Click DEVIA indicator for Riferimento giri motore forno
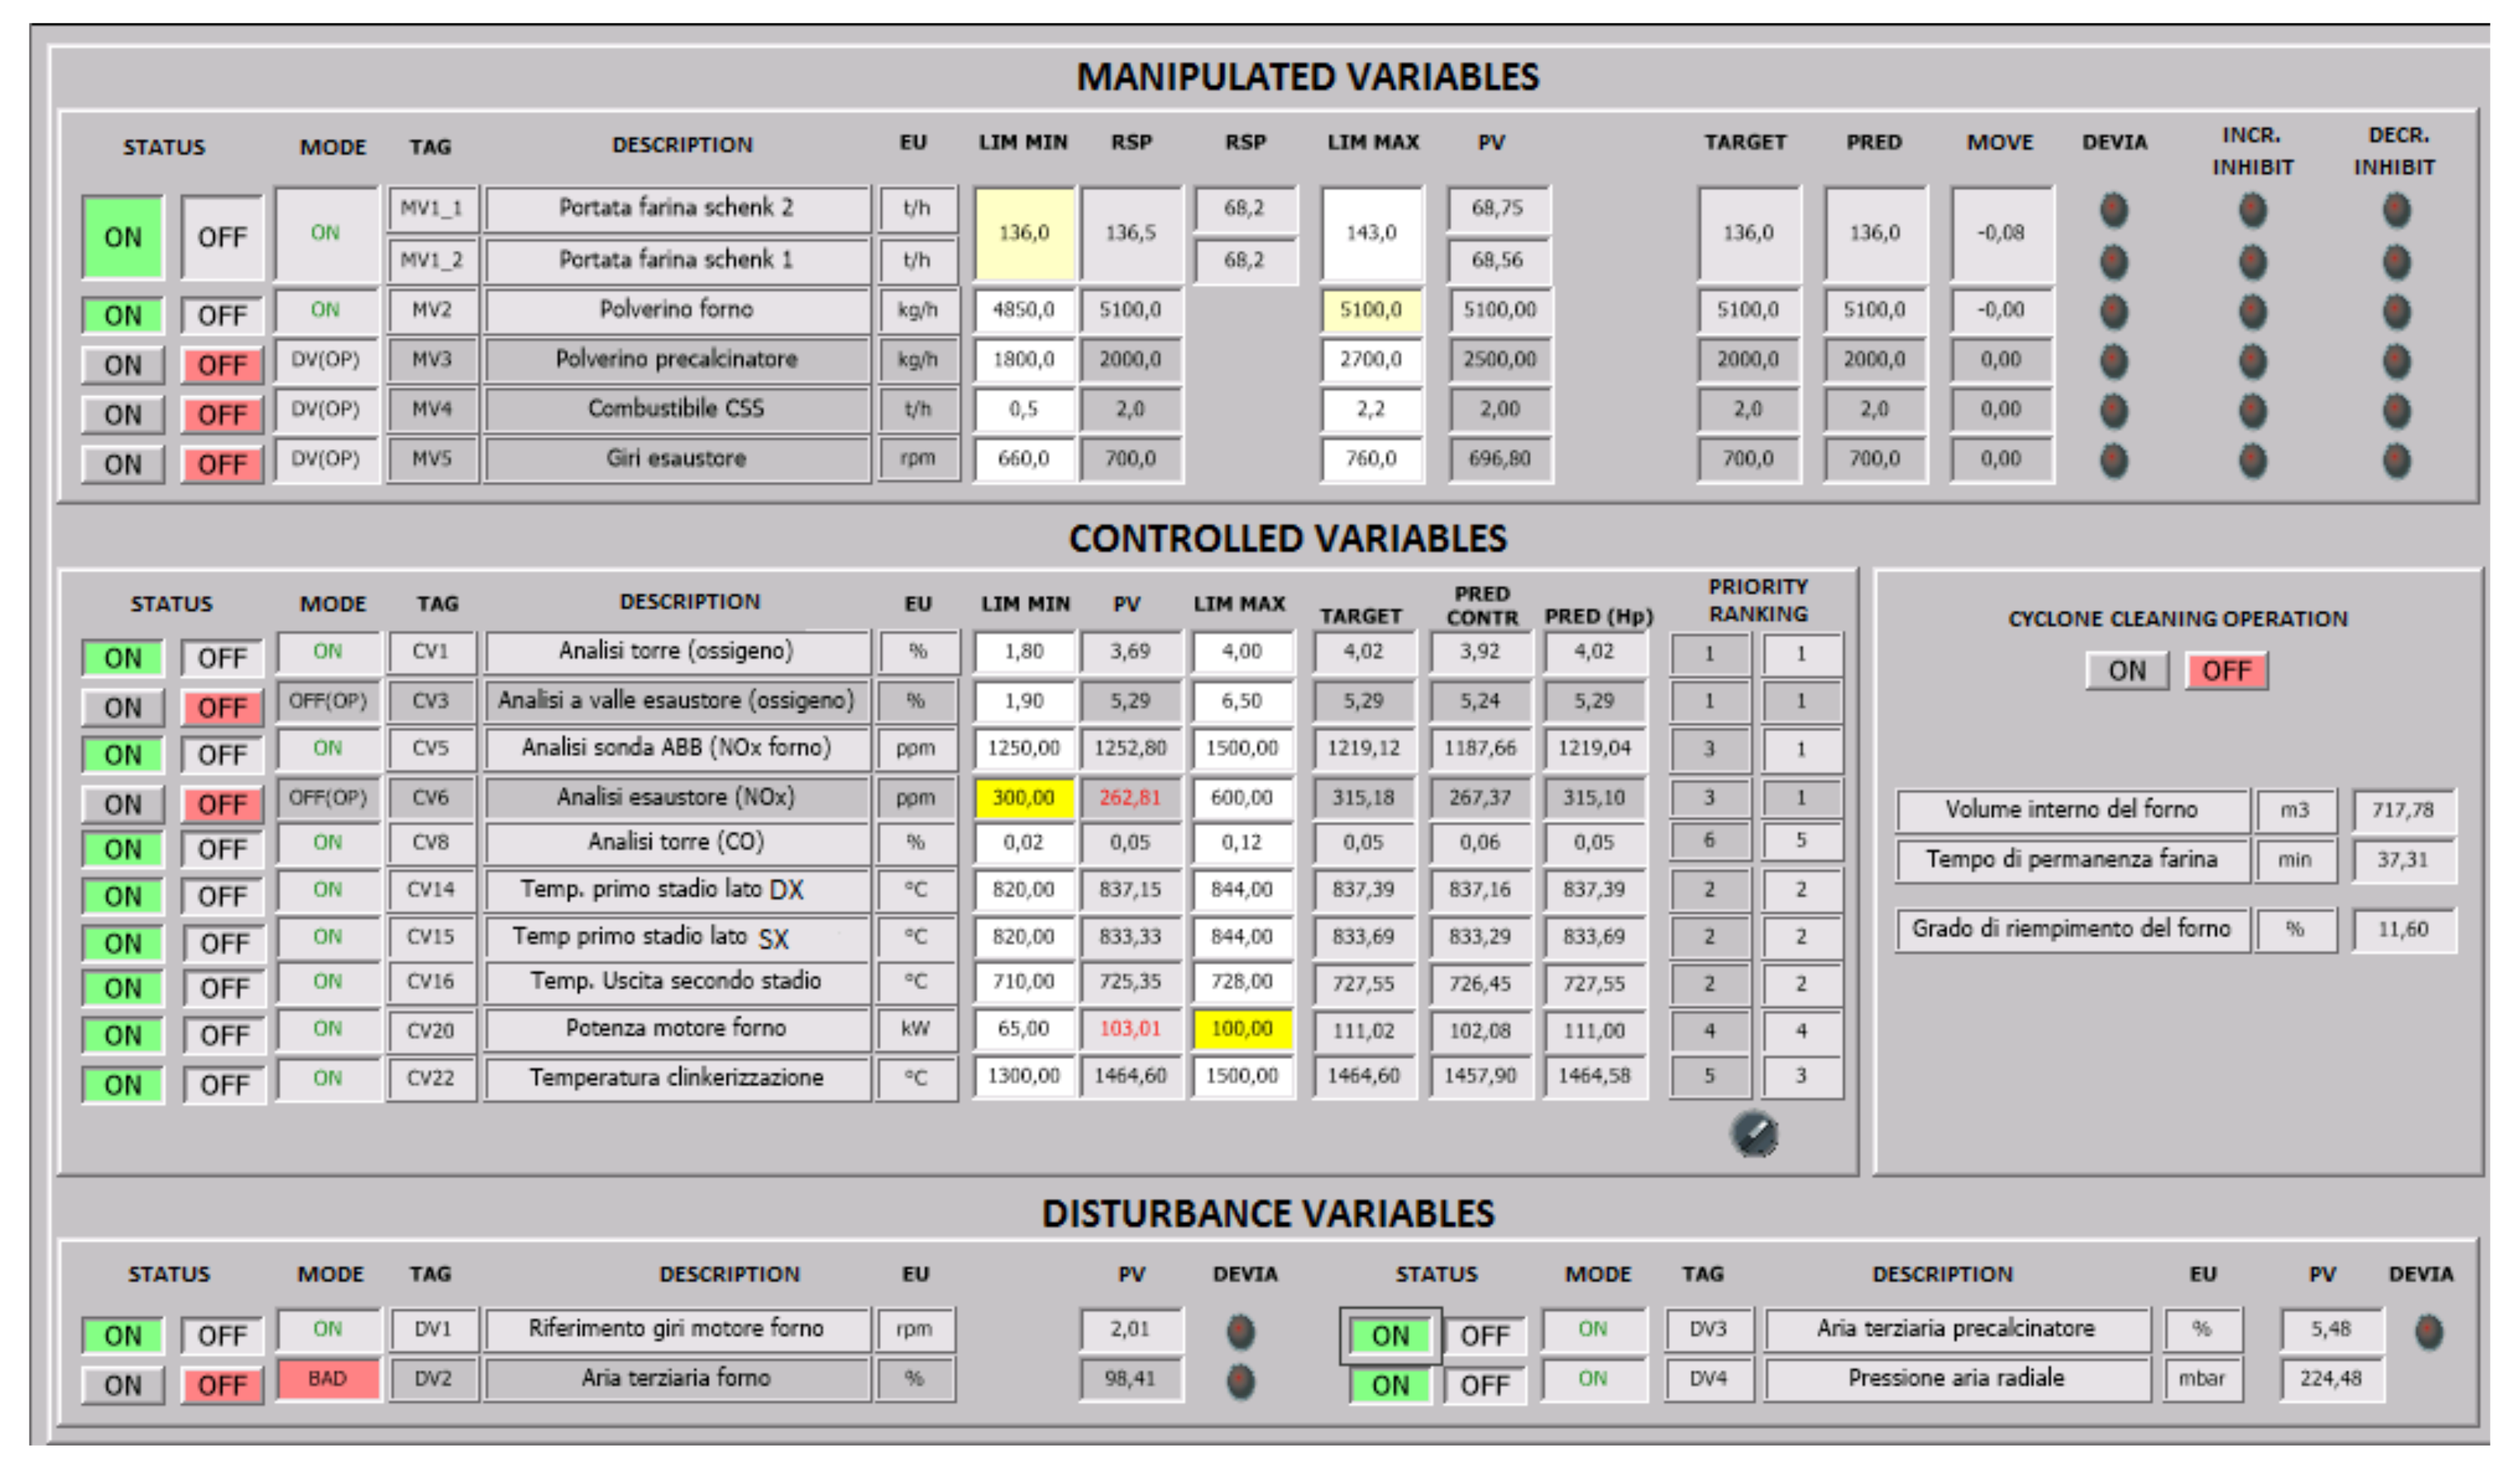This screenshot has height=1466, width=2520. (1240, 1331)
